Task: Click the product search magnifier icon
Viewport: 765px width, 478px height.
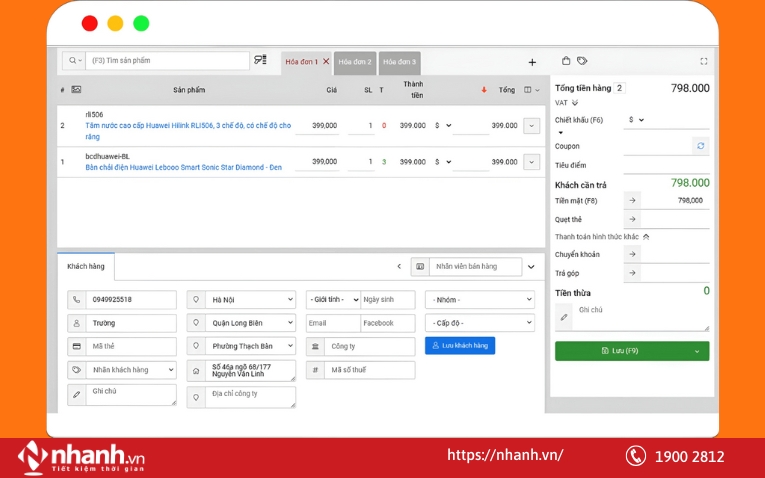Action: pyautogui.click(x=73, y=60)
